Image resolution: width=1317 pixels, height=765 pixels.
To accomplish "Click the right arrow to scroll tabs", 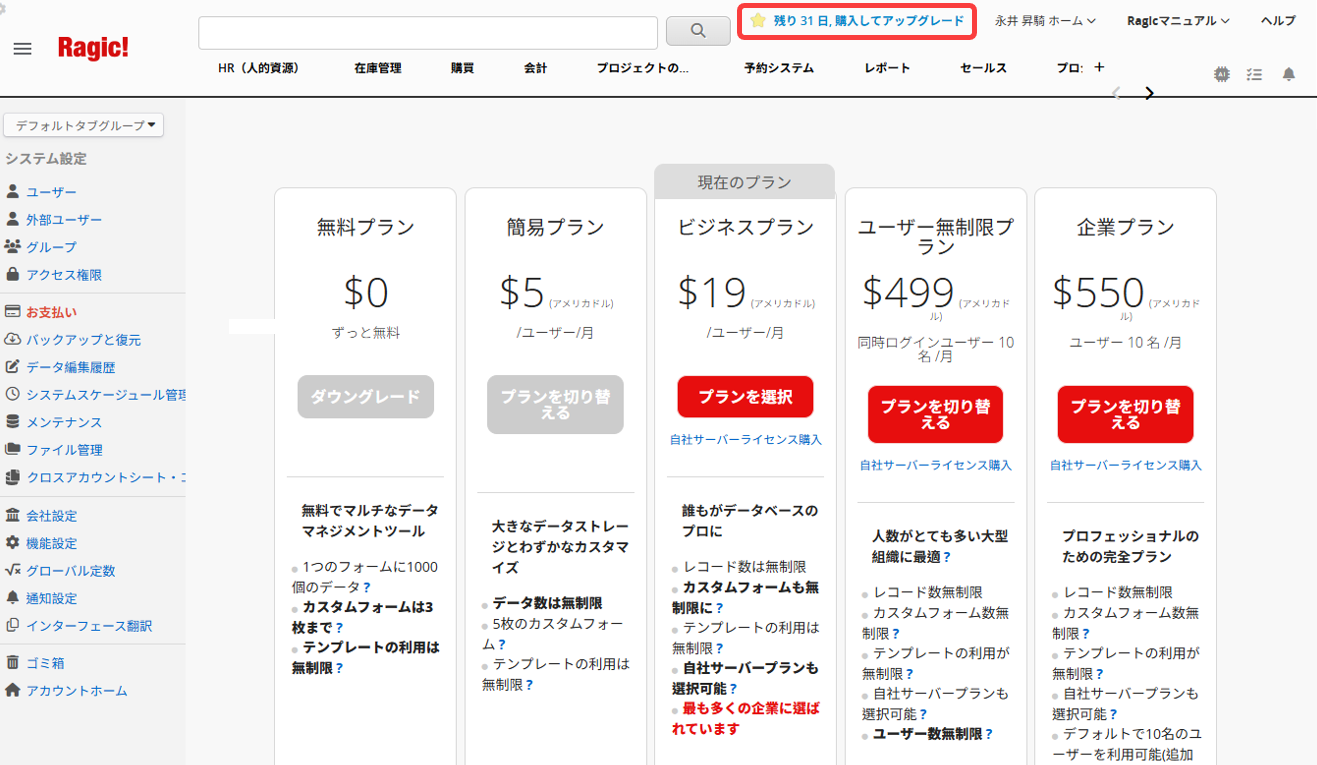I will click(1150, 93).
